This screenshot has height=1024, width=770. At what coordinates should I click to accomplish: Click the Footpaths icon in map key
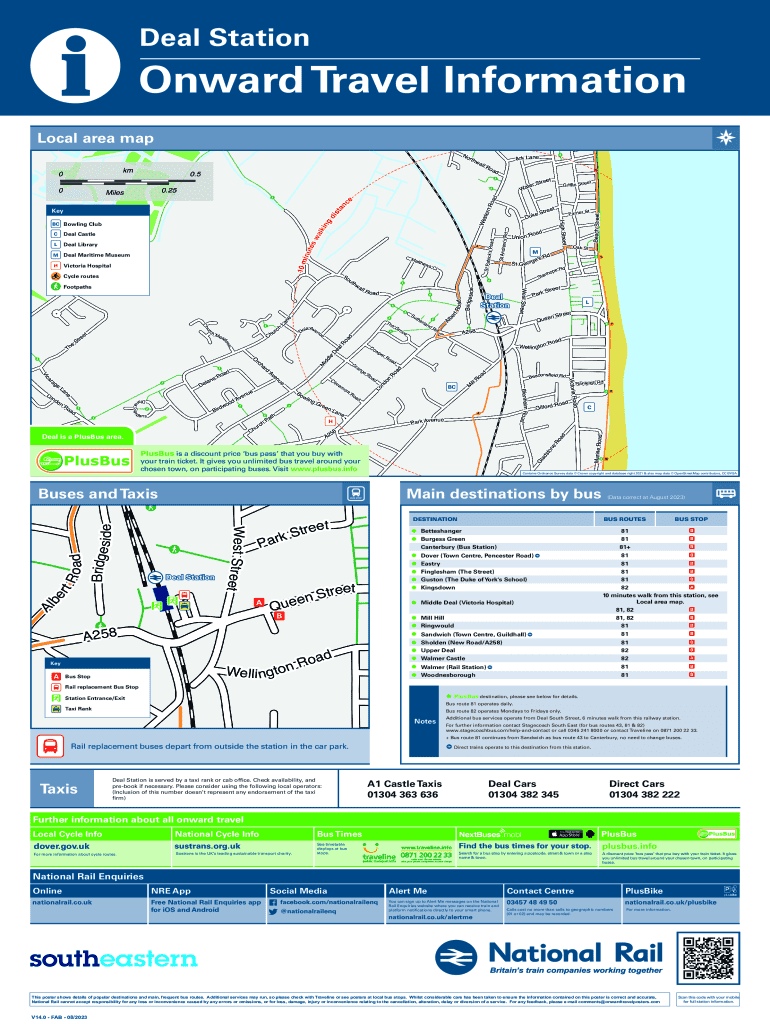pos(56,287)
